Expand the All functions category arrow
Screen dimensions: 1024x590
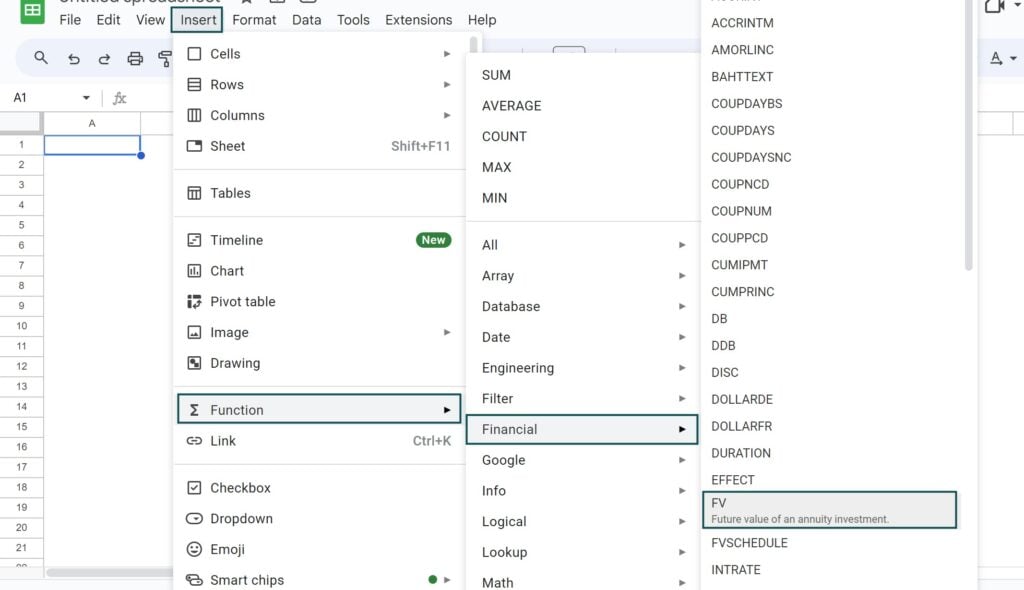[x=682, y=244]
